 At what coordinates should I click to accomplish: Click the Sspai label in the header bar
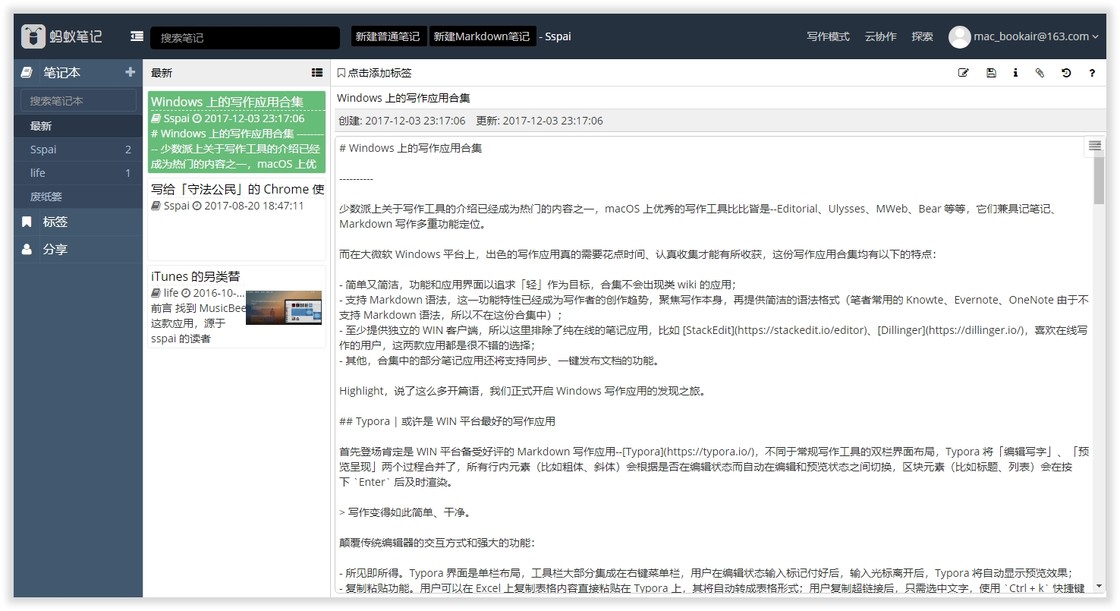[x=557, y=36]
